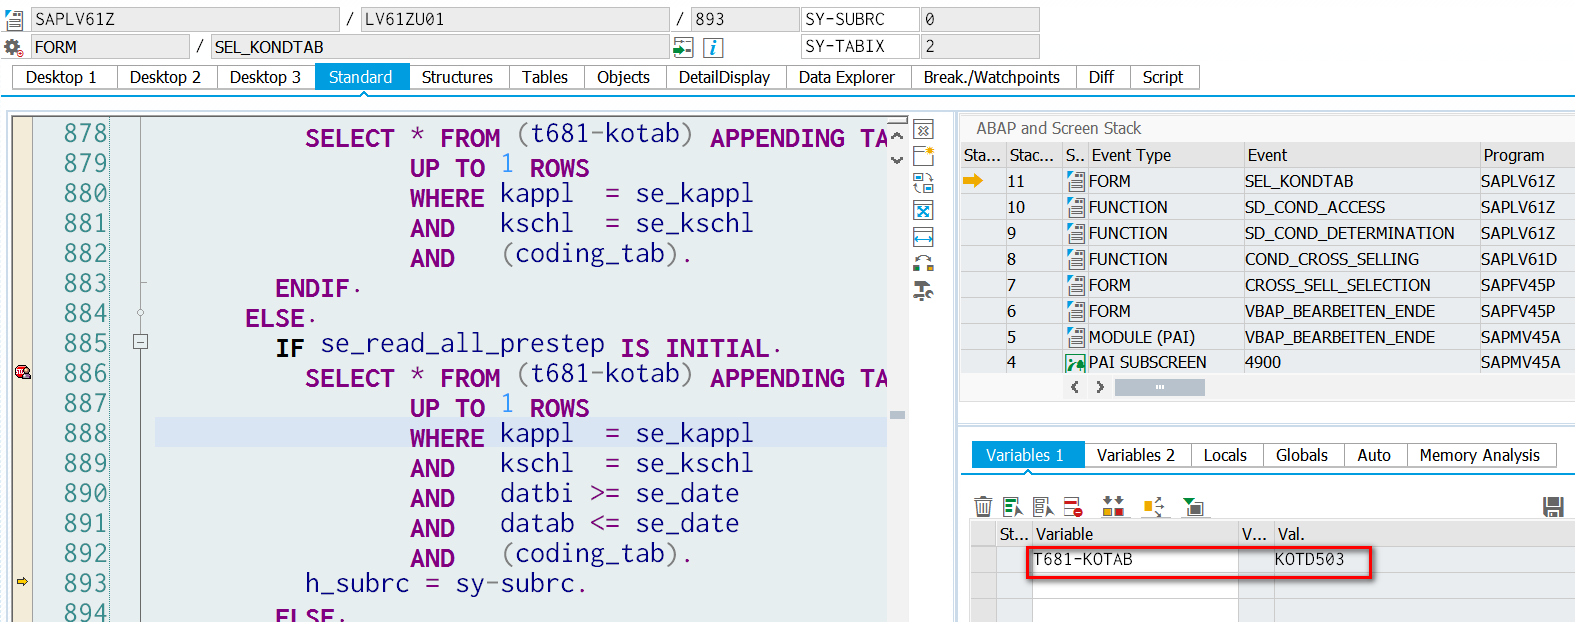
Task: Click the gear icon beside the FORM field
Action: tap(13, 47)
